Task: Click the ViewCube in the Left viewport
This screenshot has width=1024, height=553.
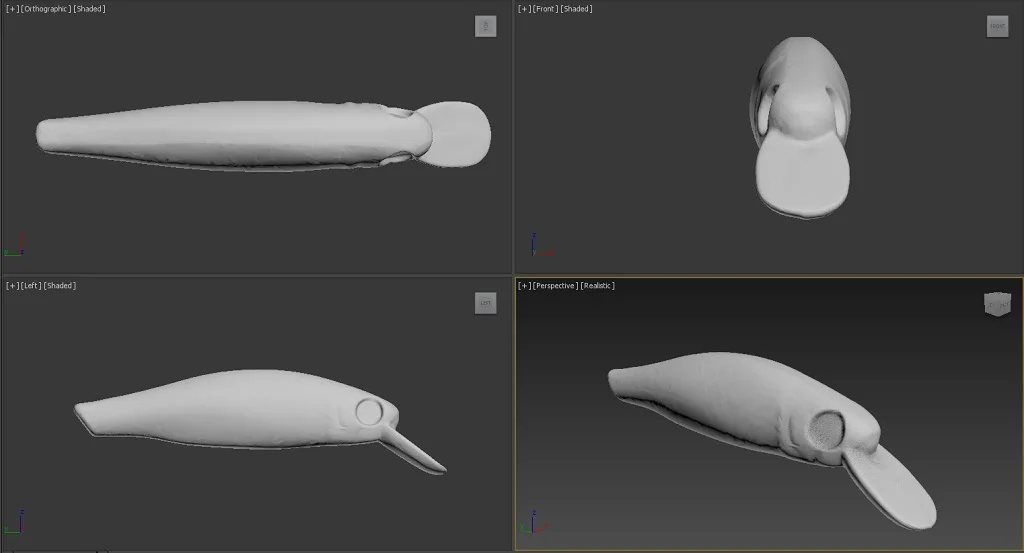Action: (485, 303)
